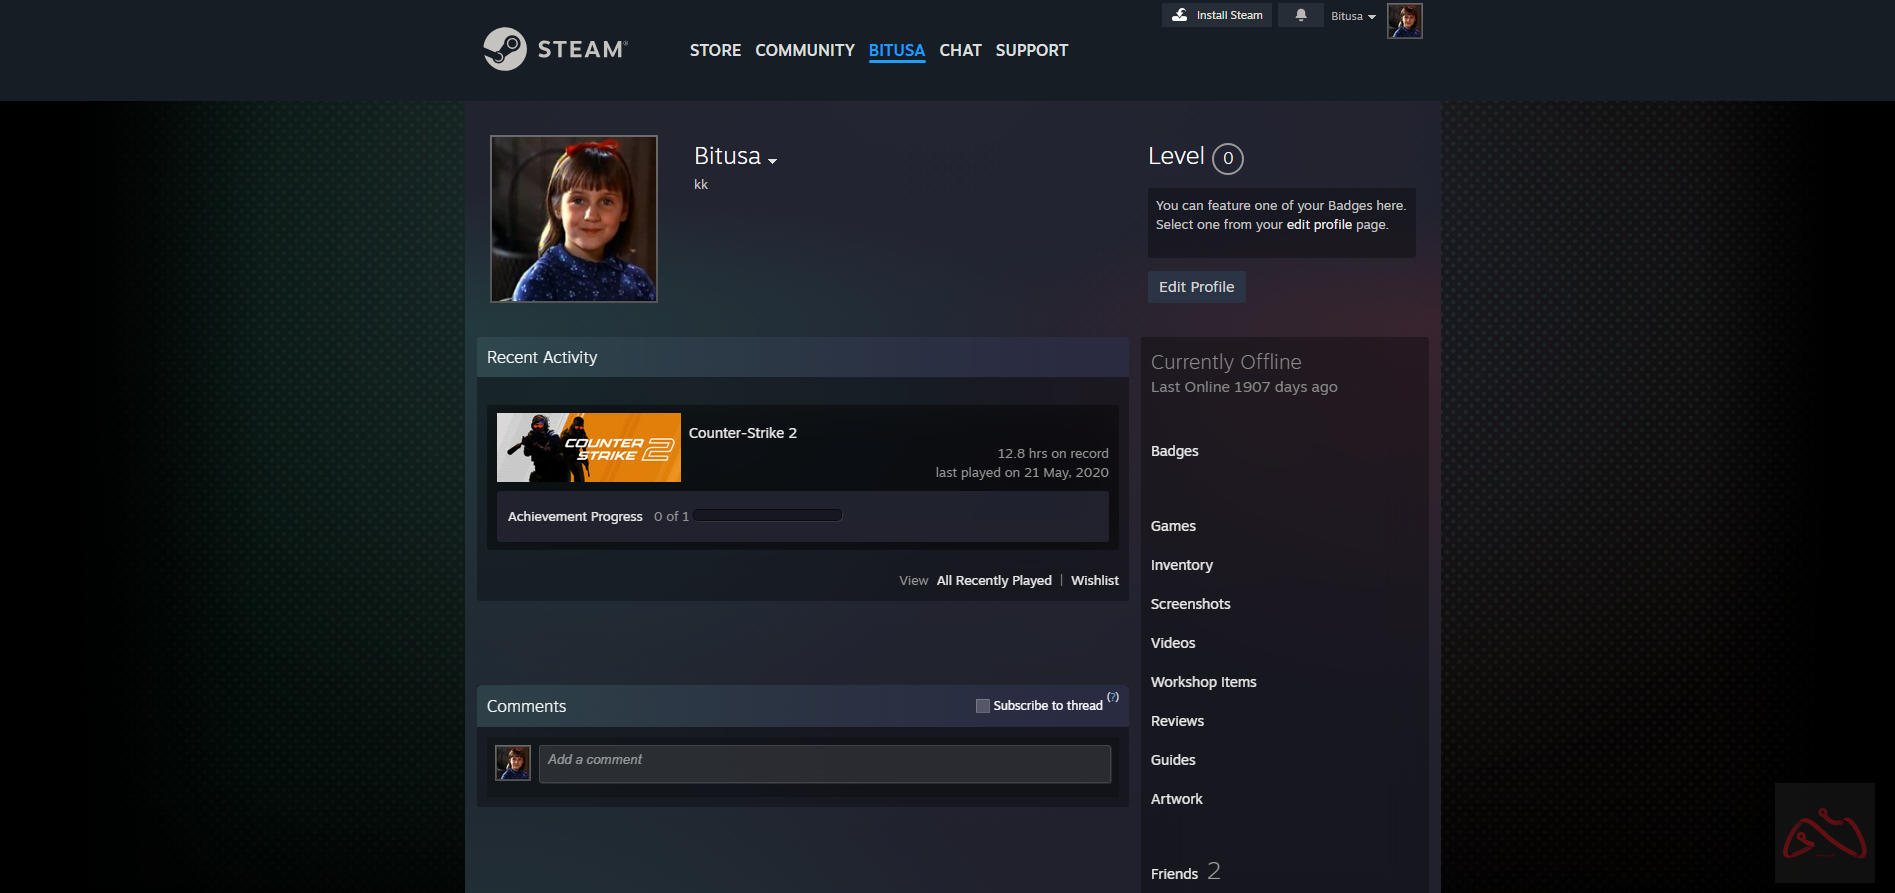Screen dimensions: 1895x893
Task: Click the Edit Profile button
Action: pyautogui.click(x=1196, y=287)
